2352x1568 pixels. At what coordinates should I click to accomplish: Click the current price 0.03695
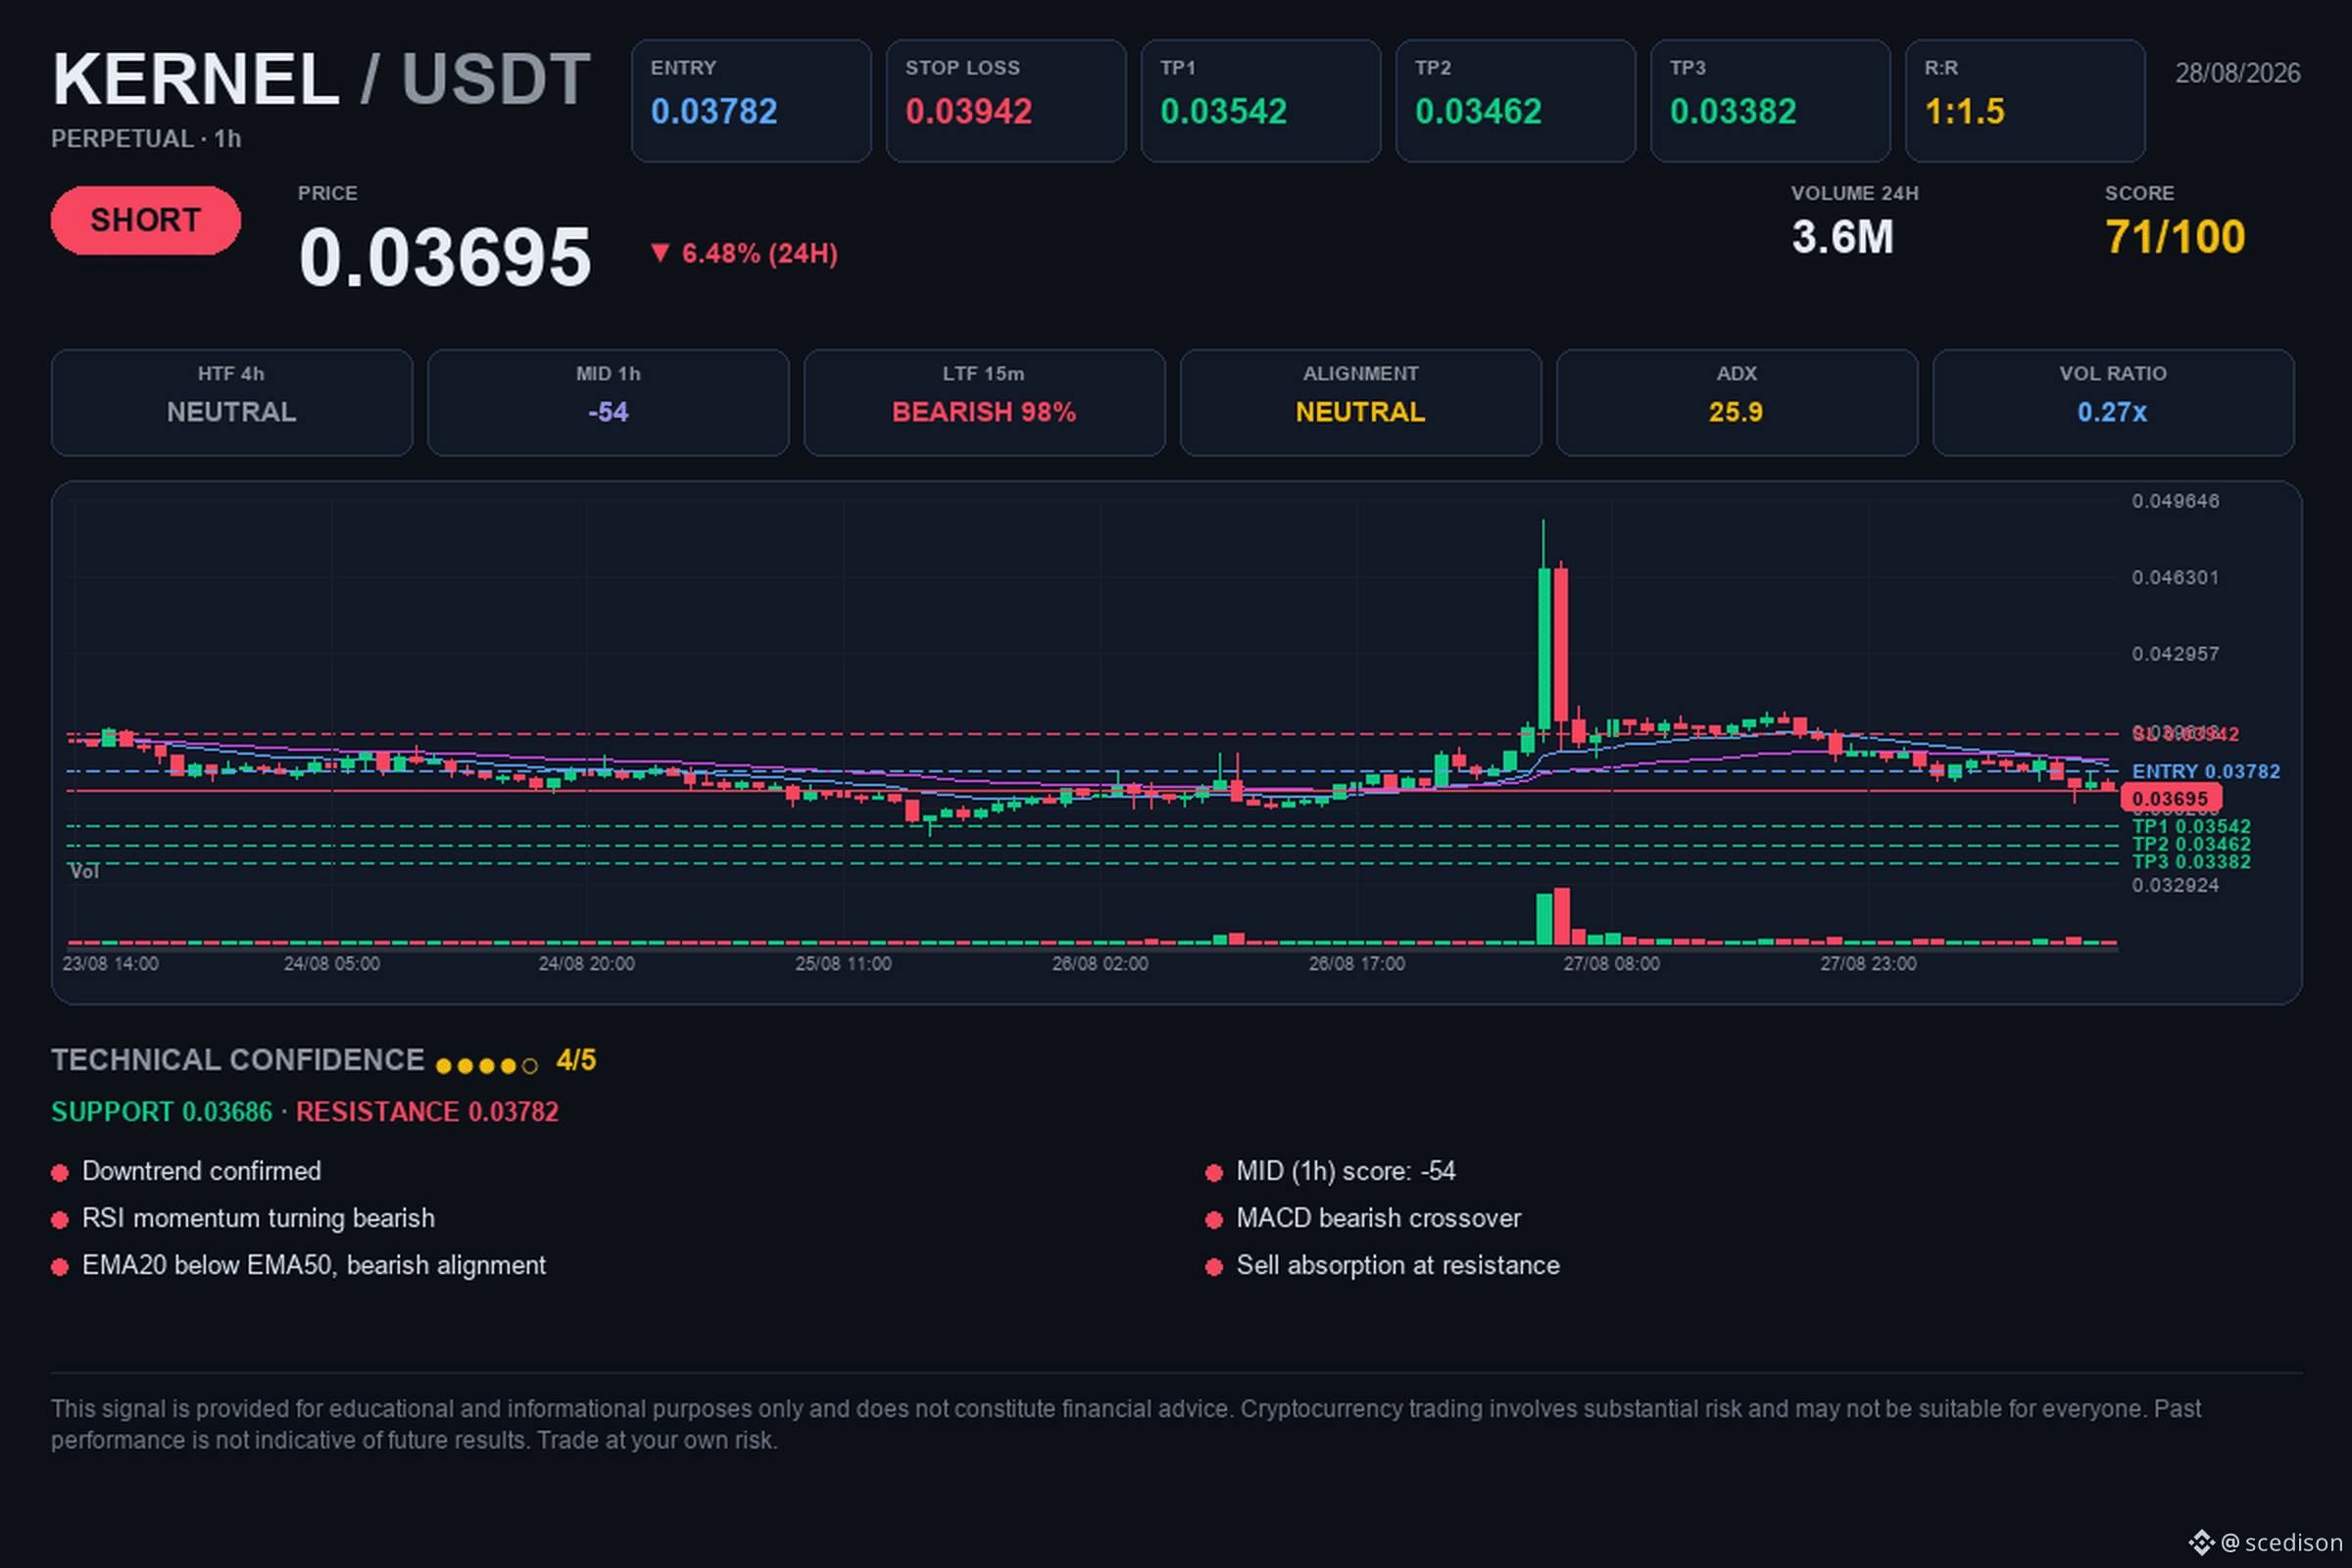pos(445,257)
